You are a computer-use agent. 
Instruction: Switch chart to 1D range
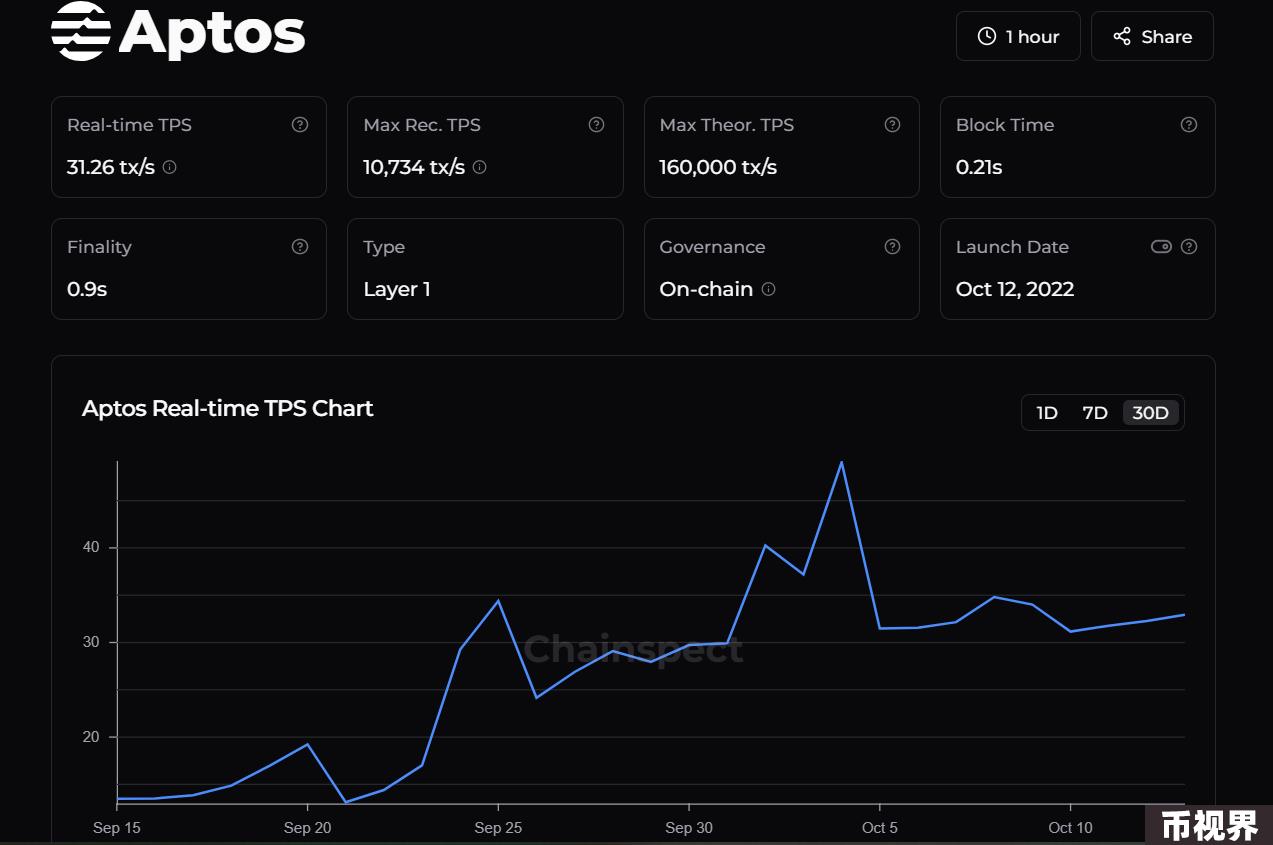[x=1047, y=413]
